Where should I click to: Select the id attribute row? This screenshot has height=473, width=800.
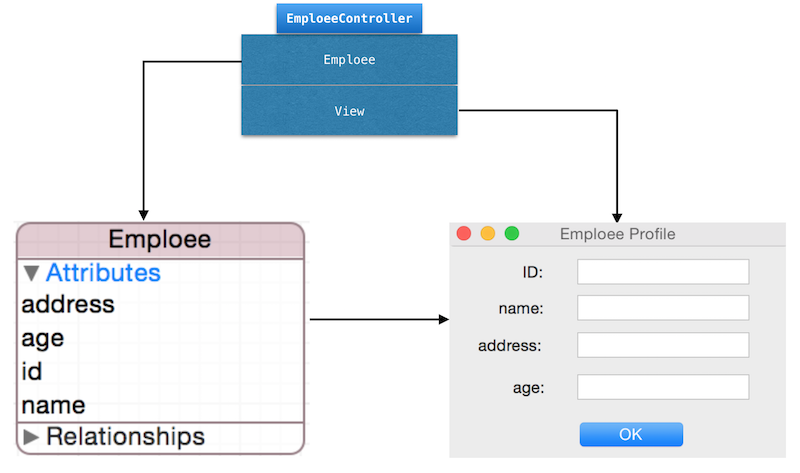31,372
